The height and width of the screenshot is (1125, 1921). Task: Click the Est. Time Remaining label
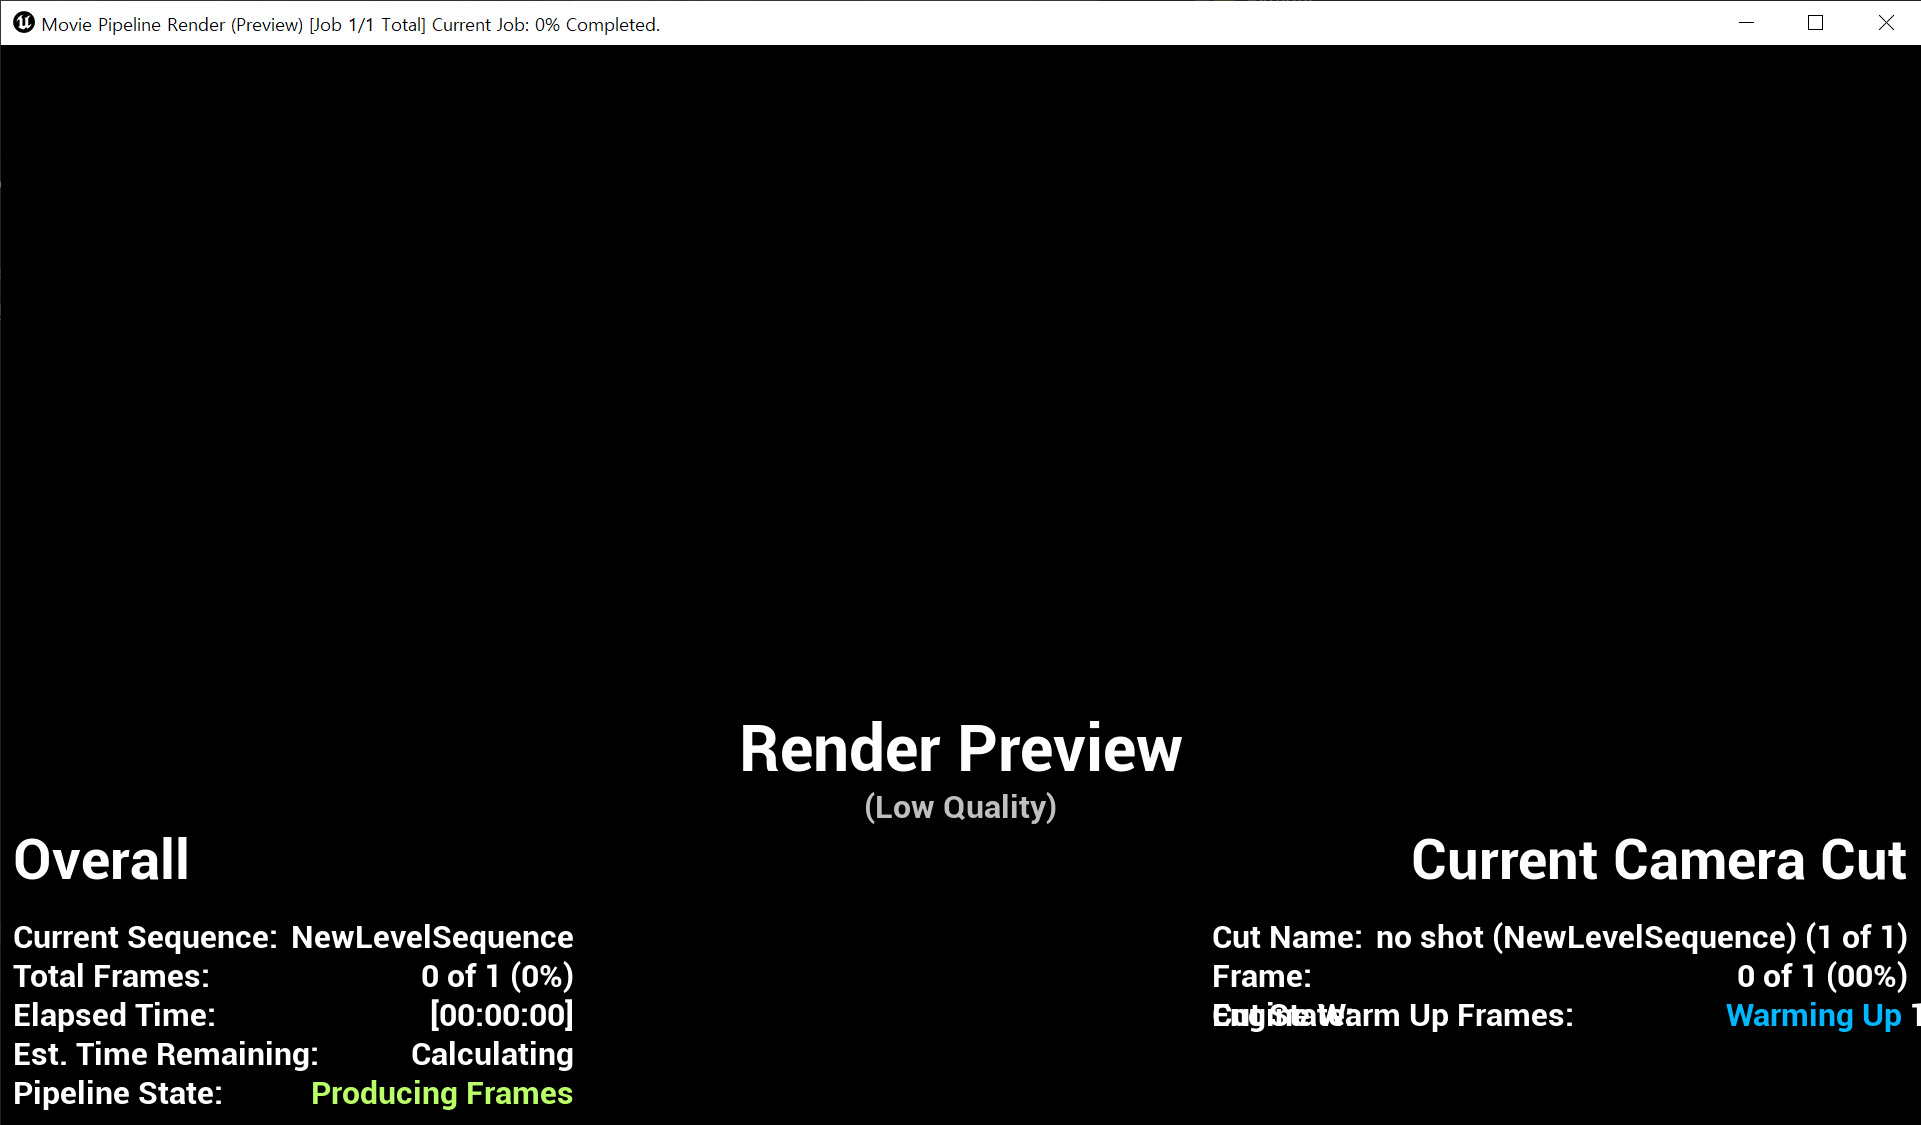166,1054
